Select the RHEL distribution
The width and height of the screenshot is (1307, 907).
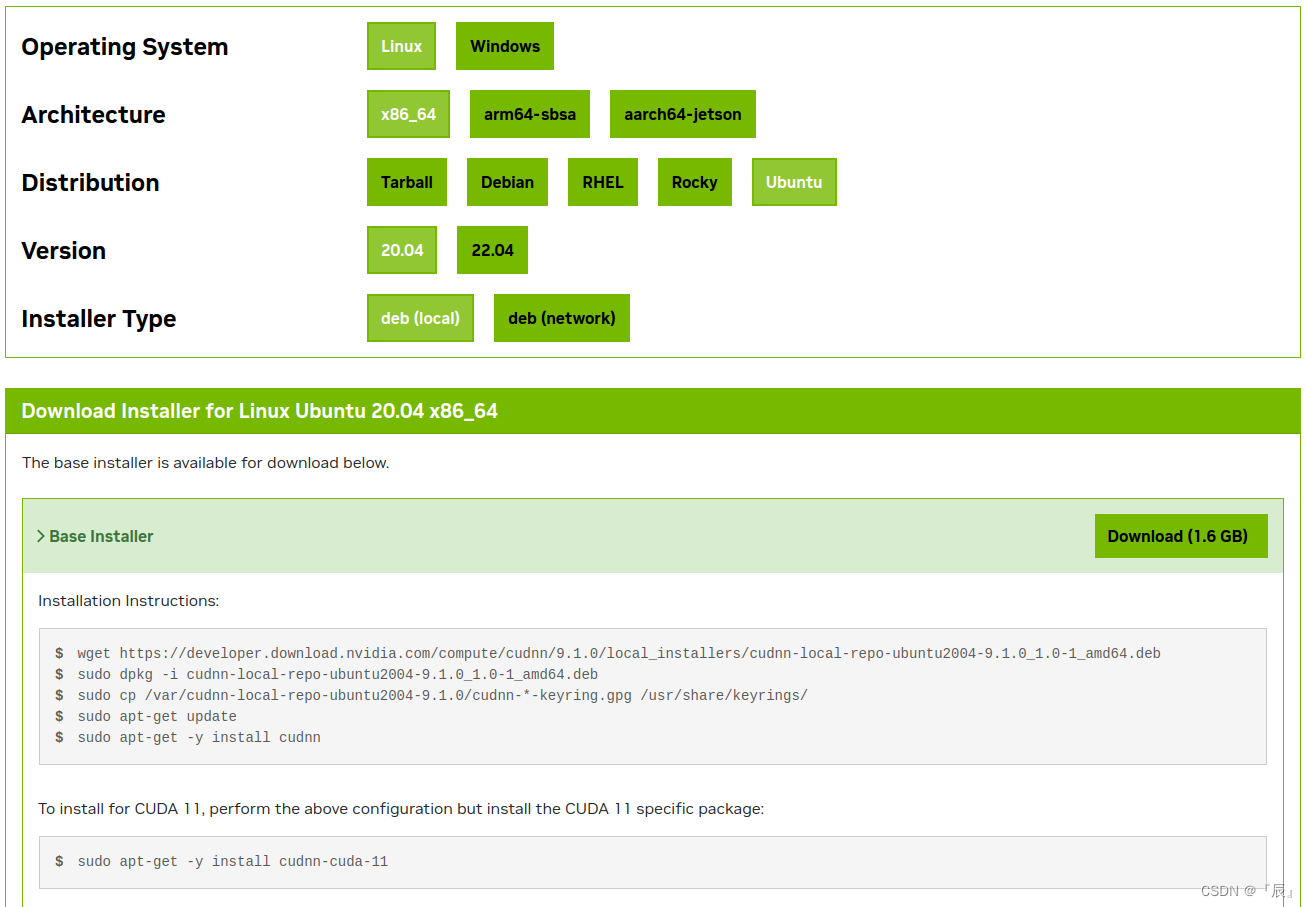tap(602, 181)
